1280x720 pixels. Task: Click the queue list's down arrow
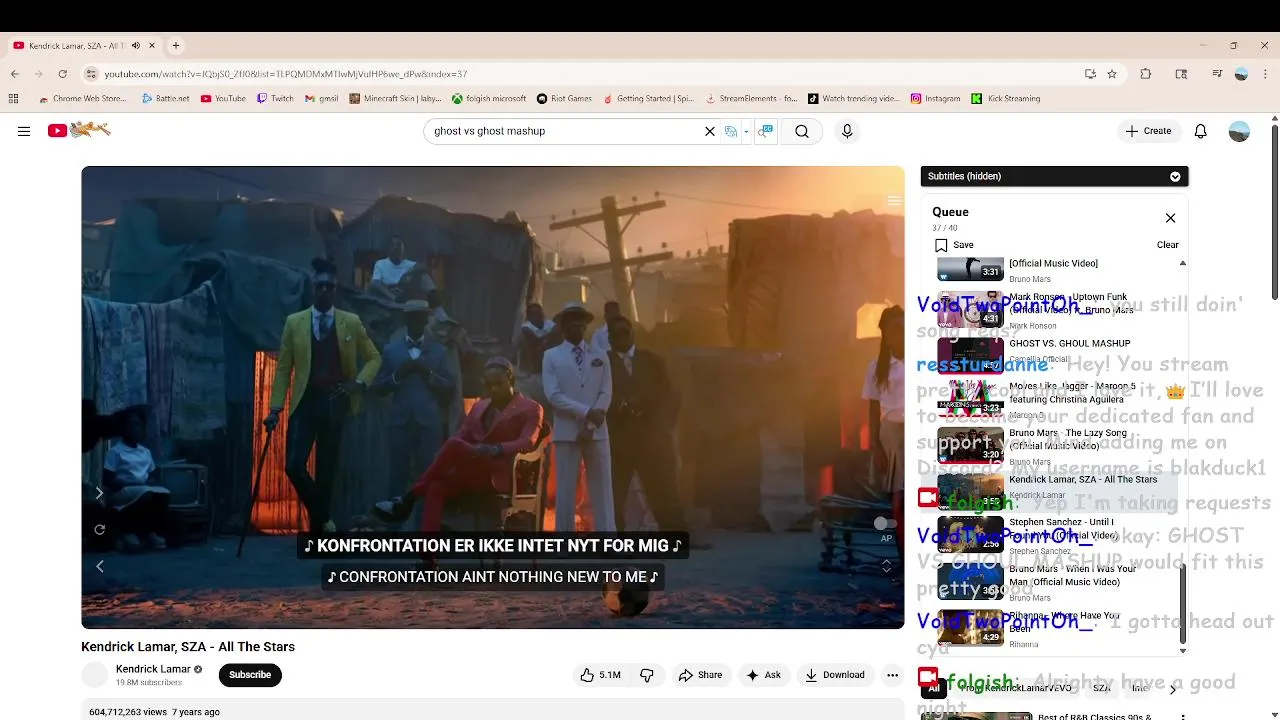[1183, 651]
